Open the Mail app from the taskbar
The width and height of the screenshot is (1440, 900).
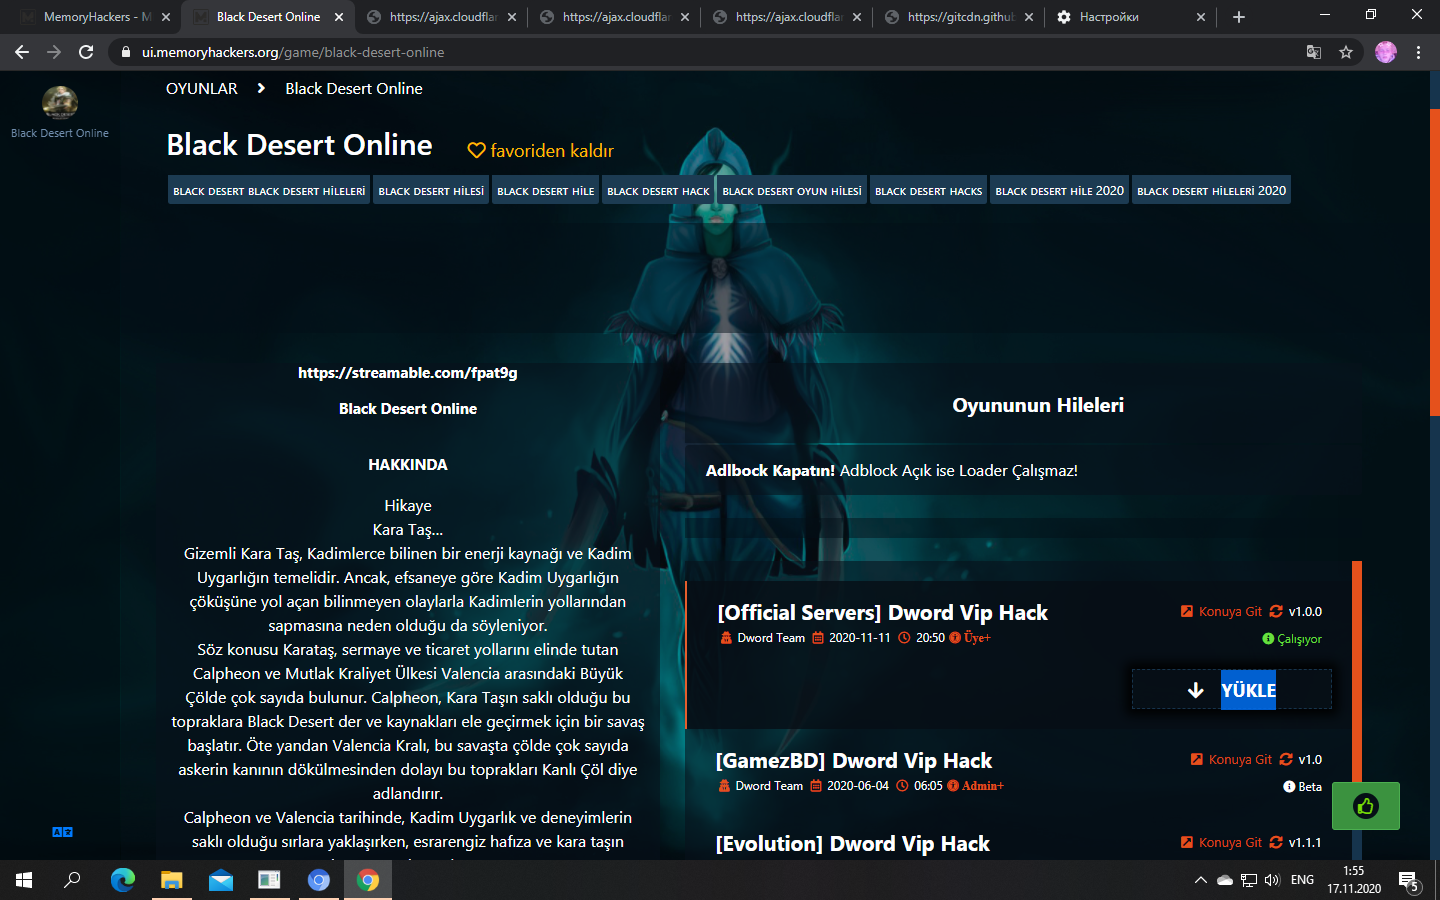click(x=221, y=880)
